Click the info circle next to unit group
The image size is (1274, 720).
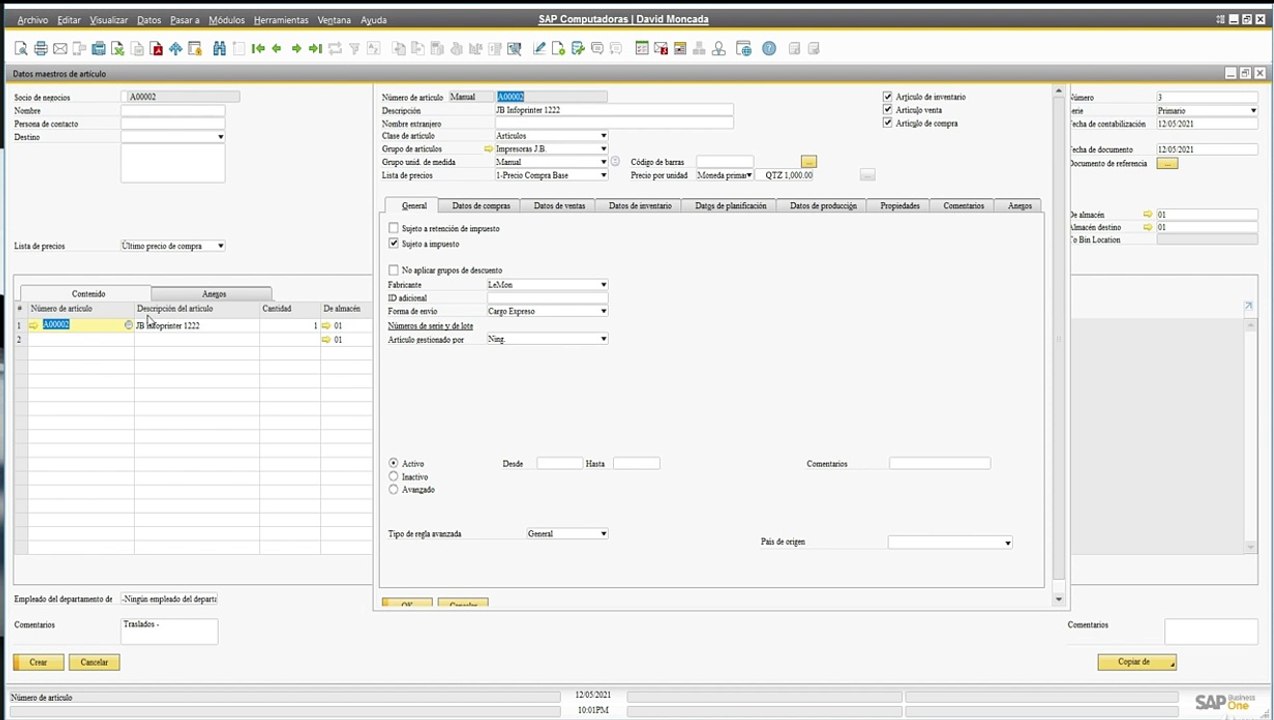click(615, 161)
